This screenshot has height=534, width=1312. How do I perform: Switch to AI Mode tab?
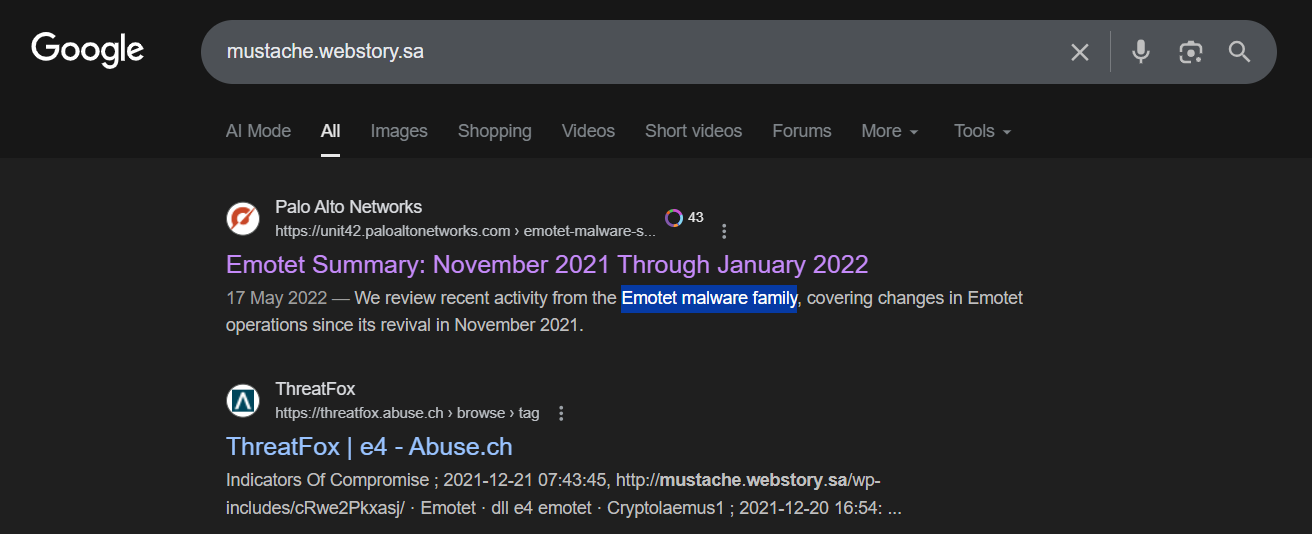pos(258,131)
